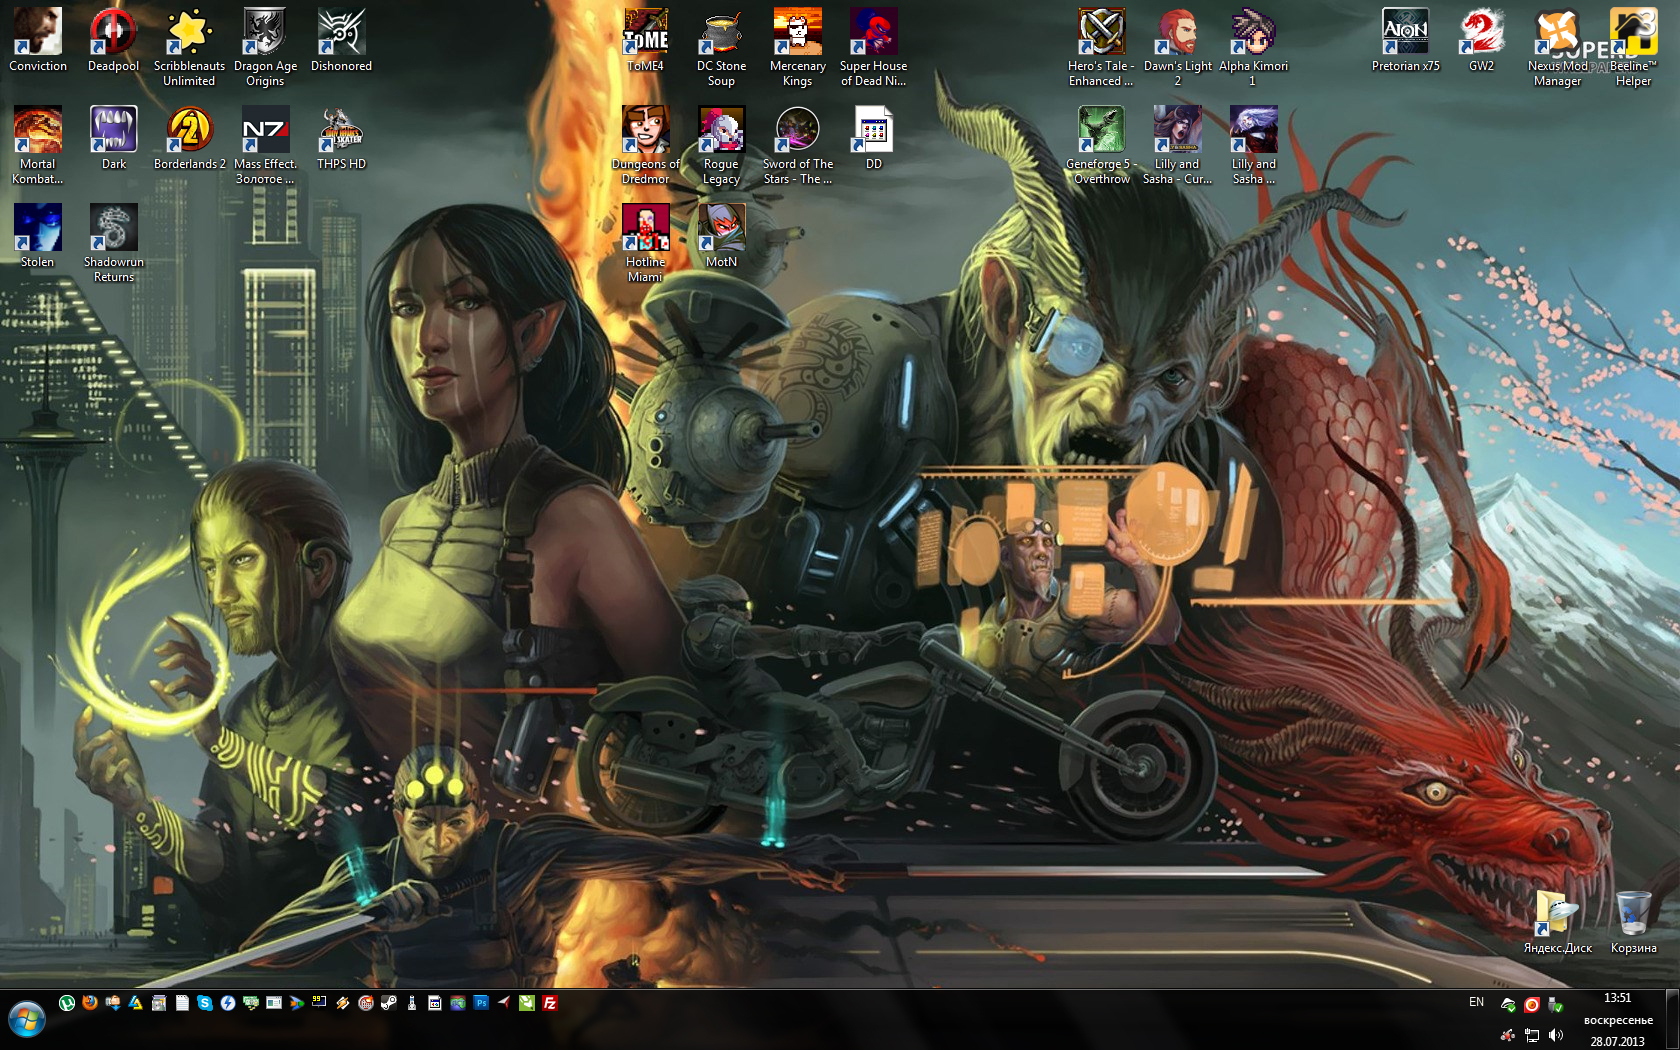
Task: Click the Dark game icon
Action: (x=114, y=138)
